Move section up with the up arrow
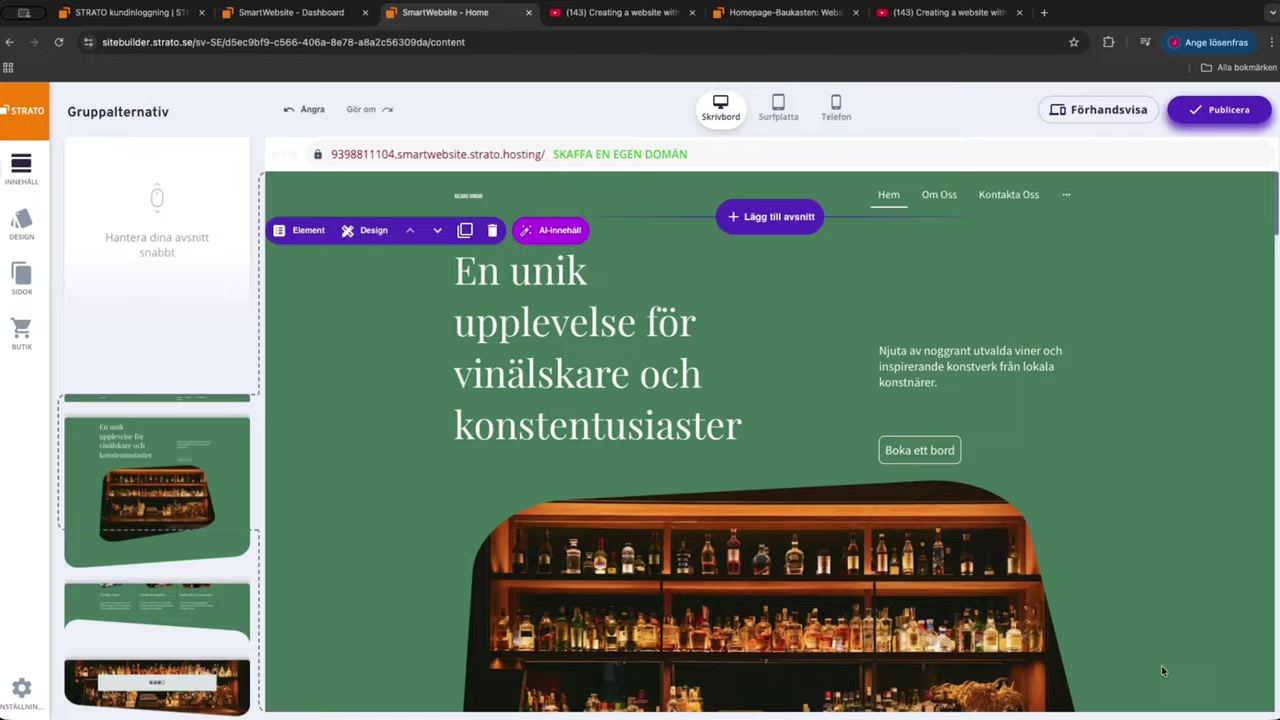Viewport: 1280px width, 720px height. click(410, 230)
